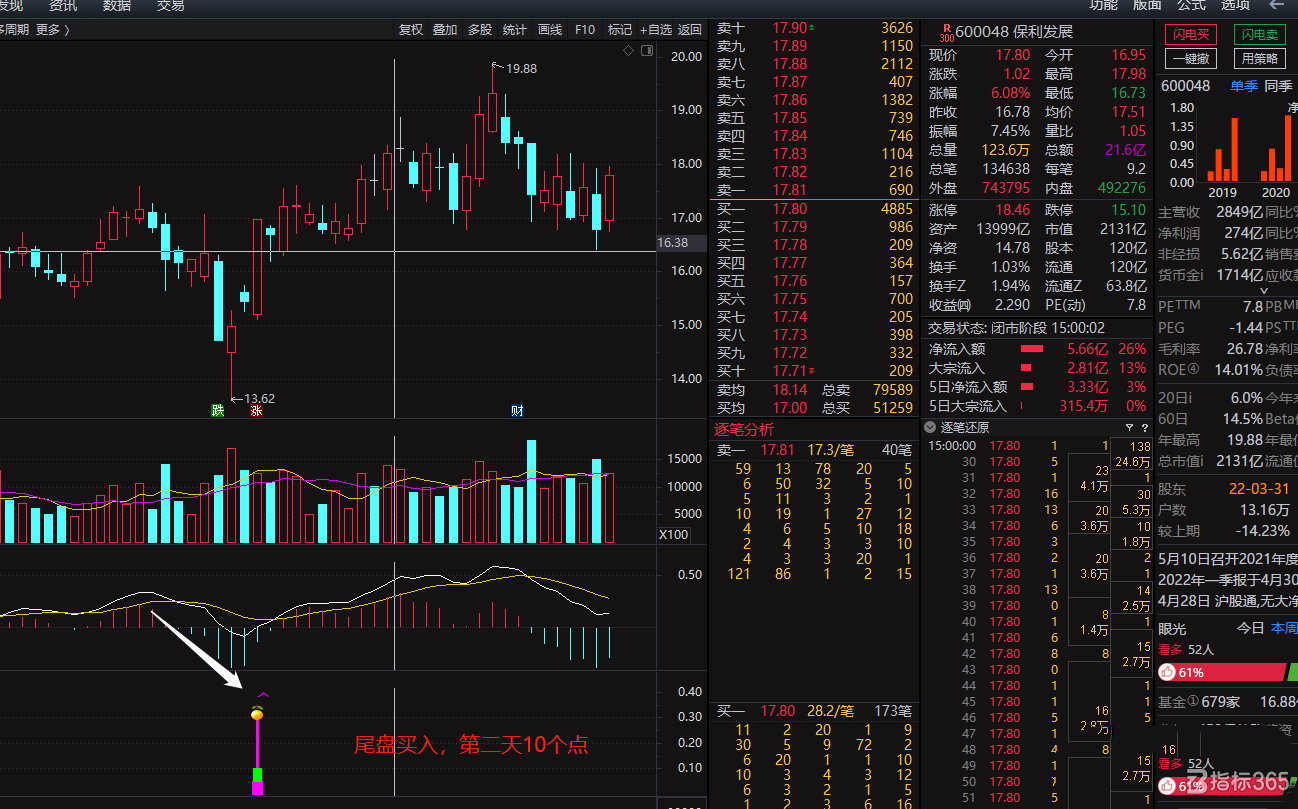Click the thumbs-up icon beside 61%
Image resolution: width=1298 pixels, height=809 pixels.
pyautogui.click(x=1167, y=672)
